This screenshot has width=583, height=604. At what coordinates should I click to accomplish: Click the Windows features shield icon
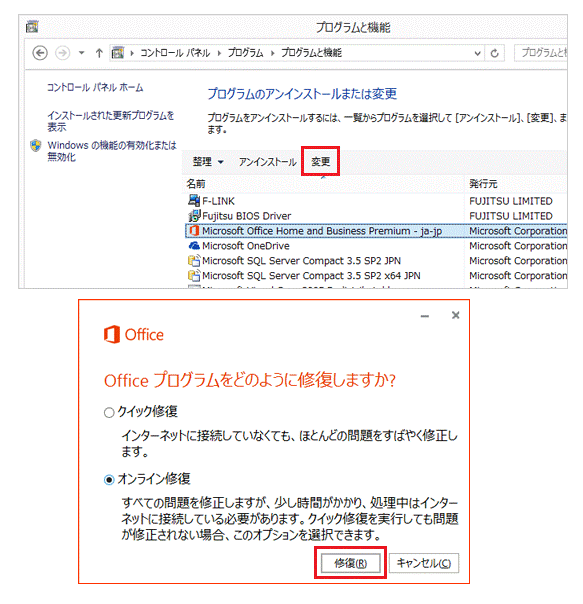[x=36, y=146]
